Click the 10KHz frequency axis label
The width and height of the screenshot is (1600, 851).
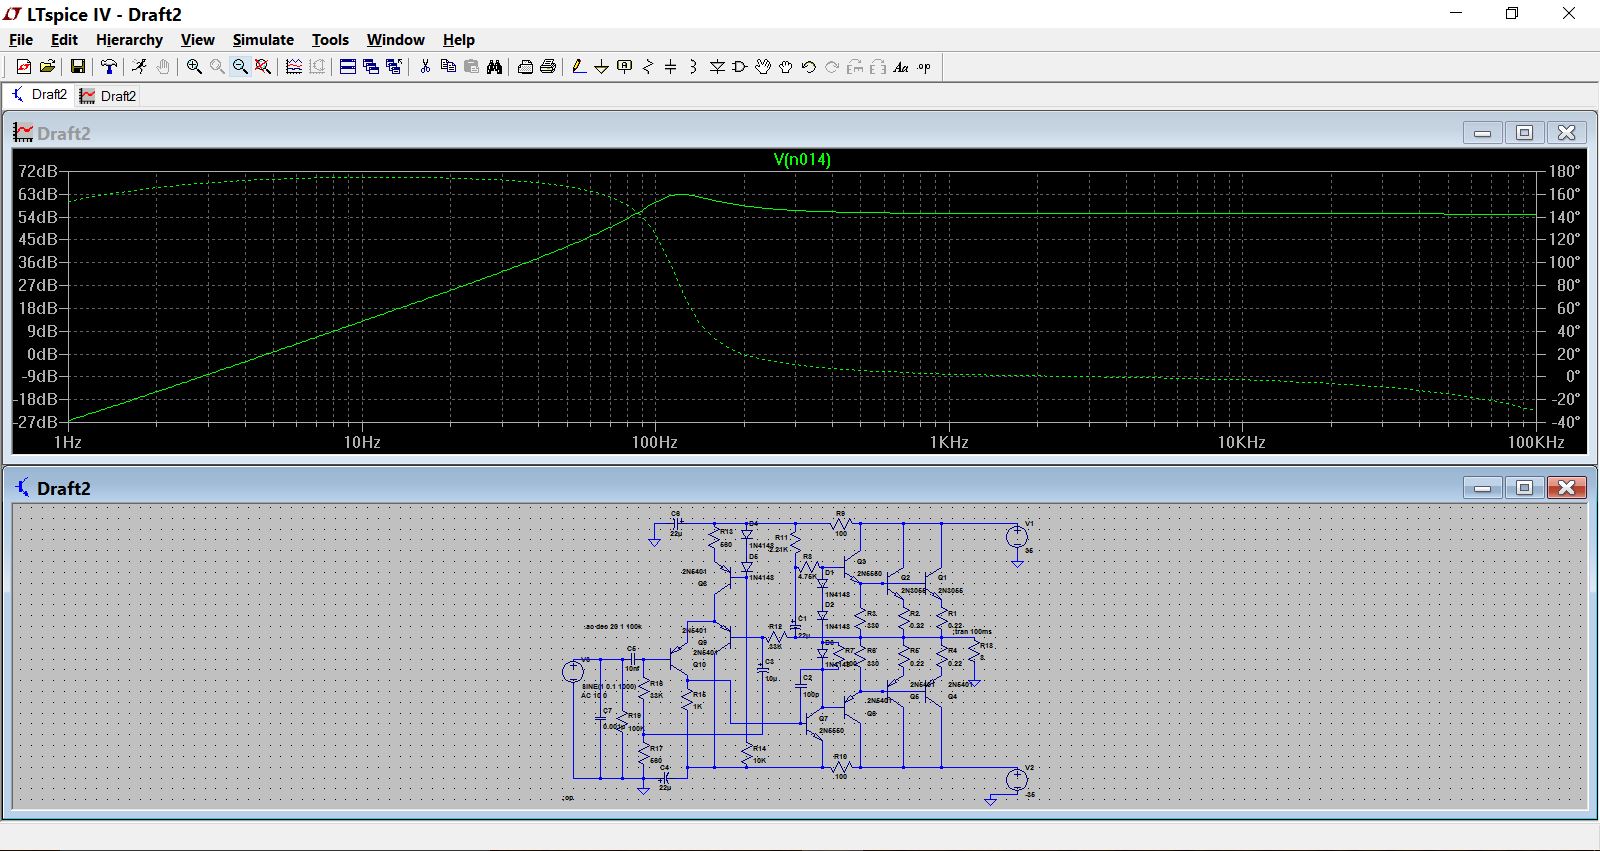click(1241, 442)
